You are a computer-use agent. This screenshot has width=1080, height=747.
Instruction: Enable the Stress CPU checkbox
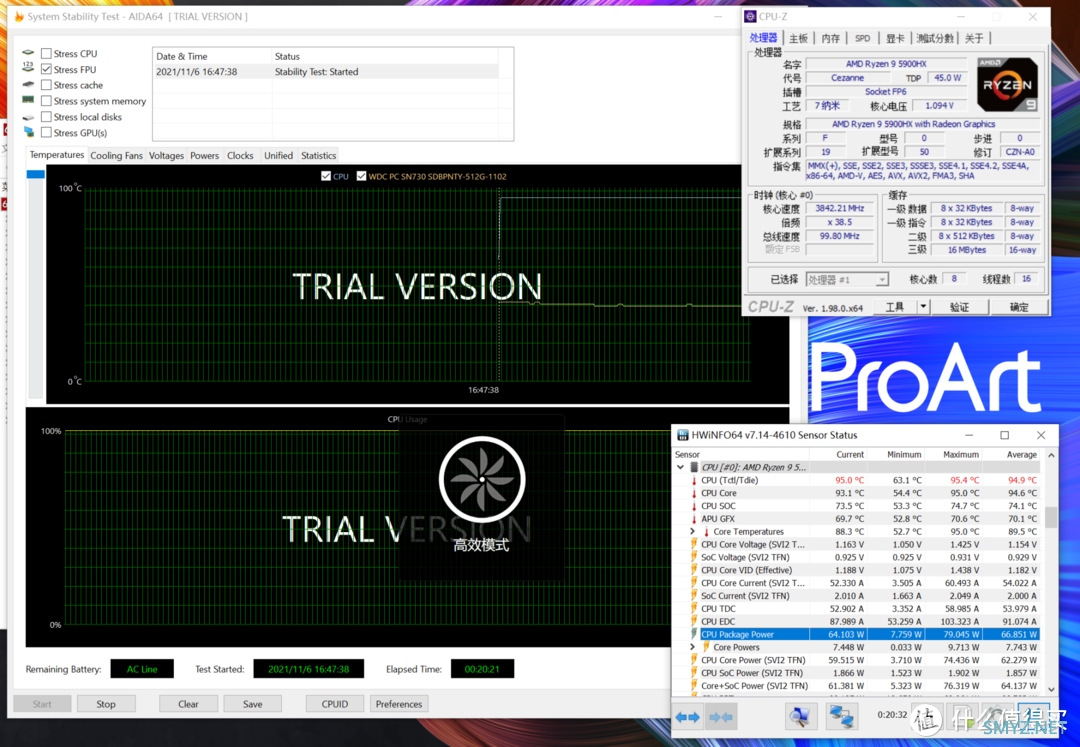pos(46,53)
